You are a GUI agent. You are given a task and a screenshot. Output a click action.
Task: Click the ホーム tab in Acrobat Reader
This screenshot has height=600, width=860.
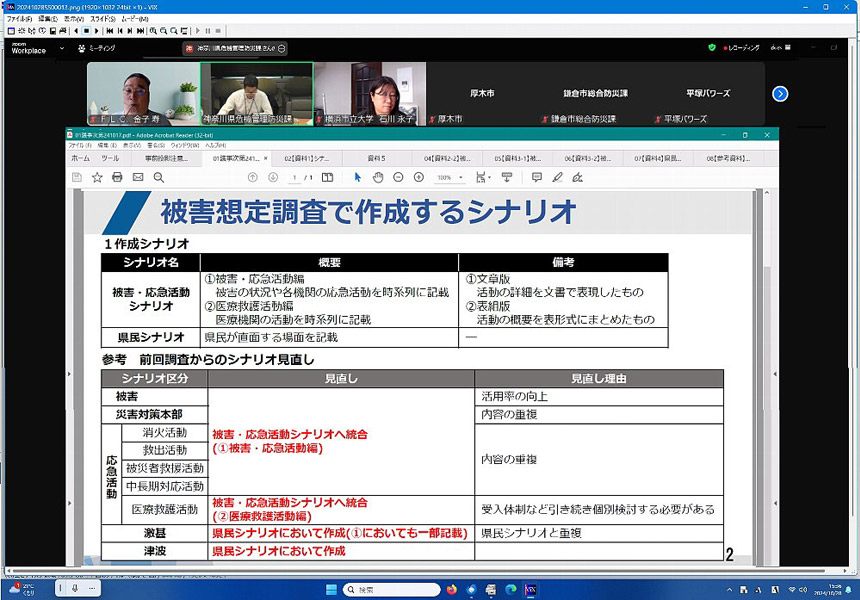coord(80,158)
